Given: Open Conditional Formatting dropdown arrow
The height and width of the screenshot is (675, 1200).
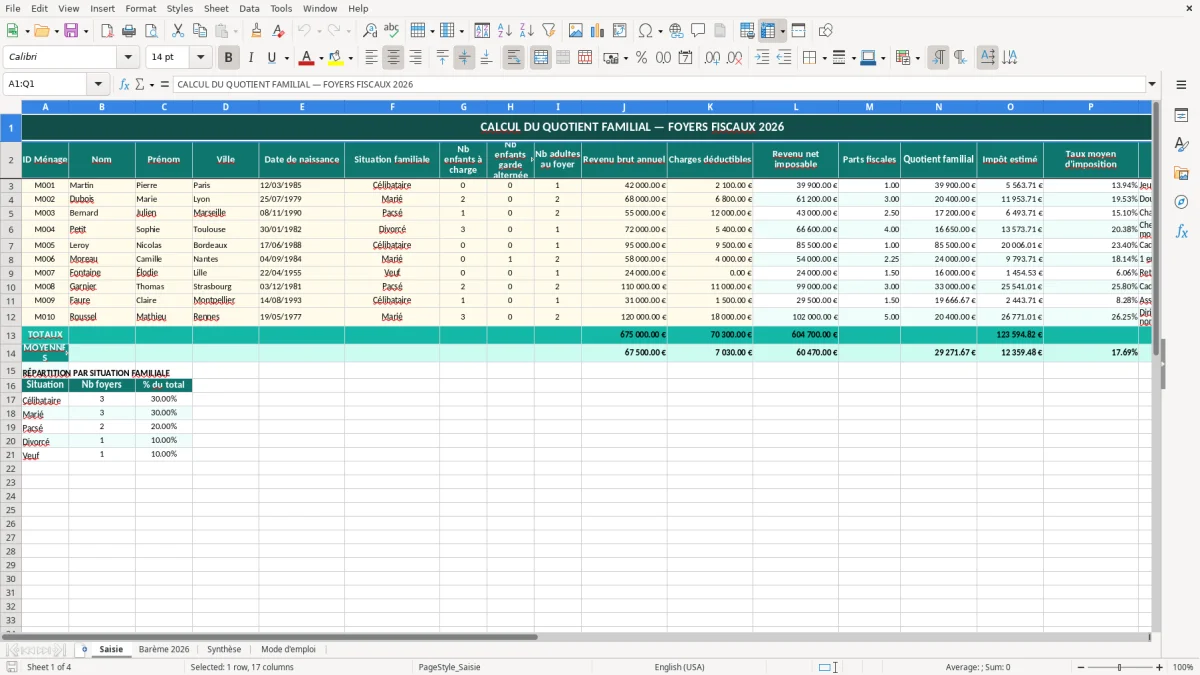Looking at the screenshot, I should (x=917, y=58).
